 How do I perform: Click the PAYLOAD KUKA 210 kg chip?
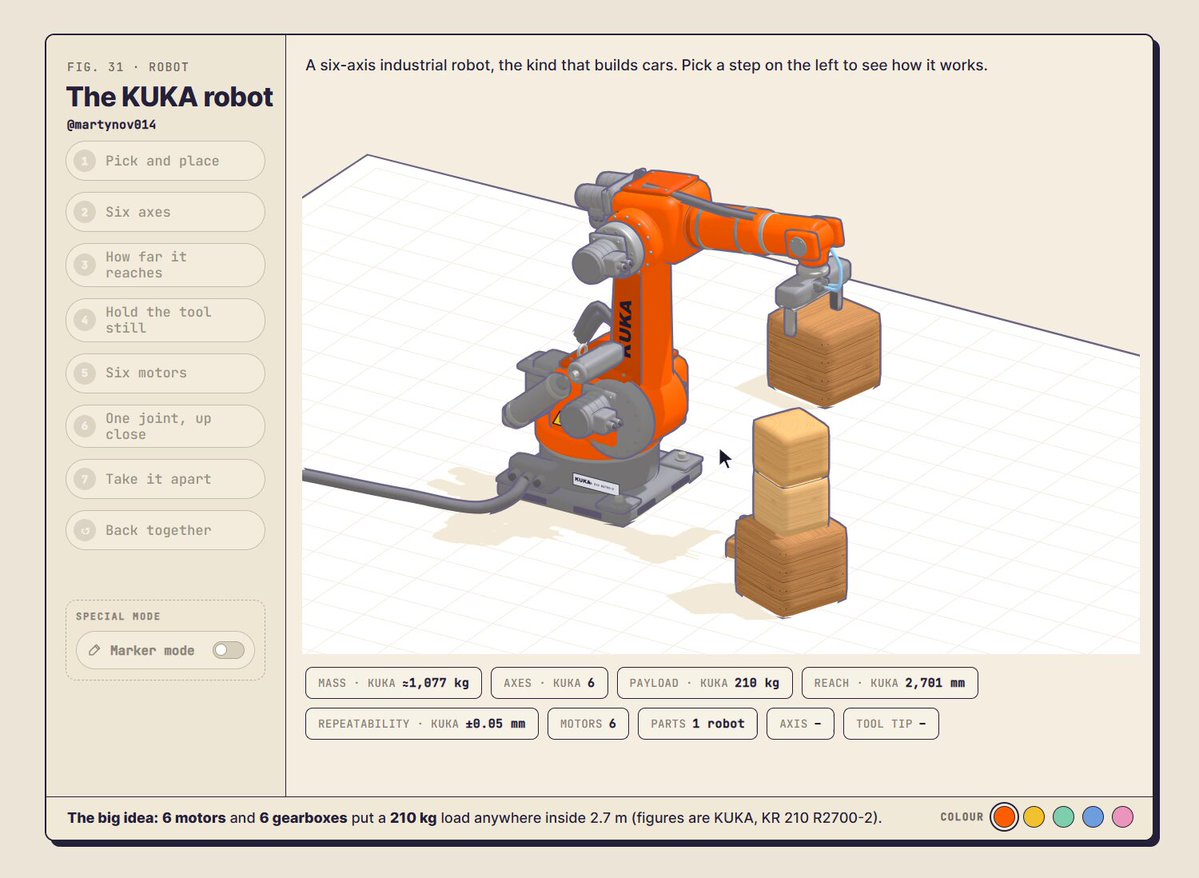click(704, 683)
